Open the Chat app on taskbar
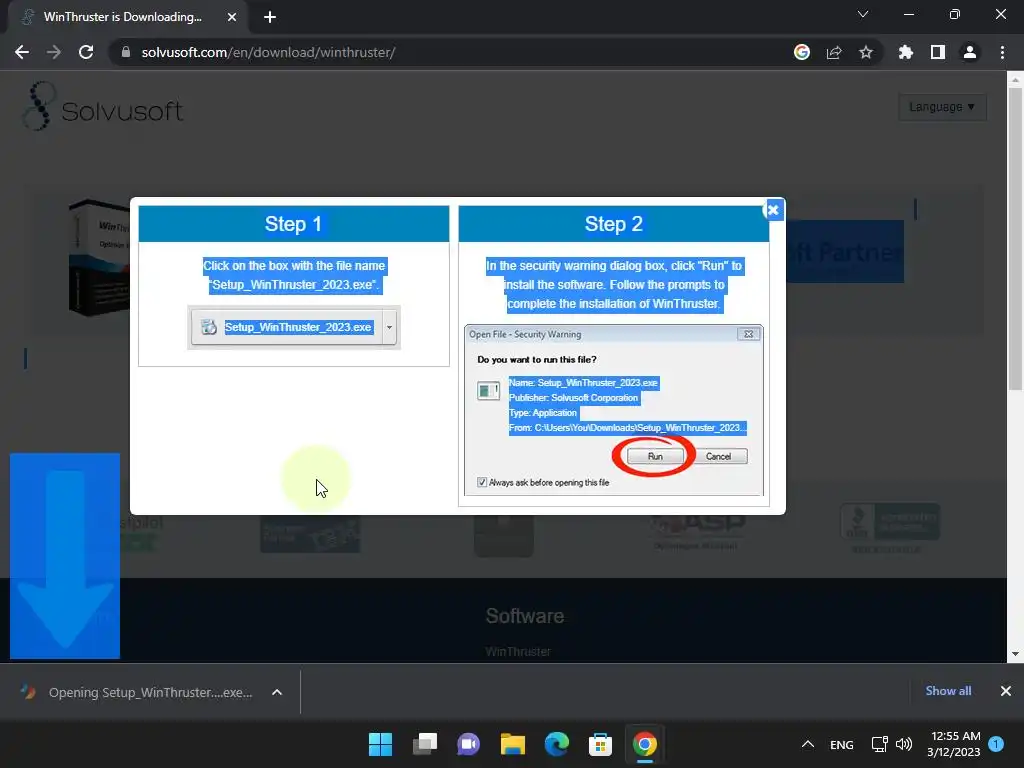Image resolution: width=1024 pixels, height=768 pixels. click(x=468, y=744)
